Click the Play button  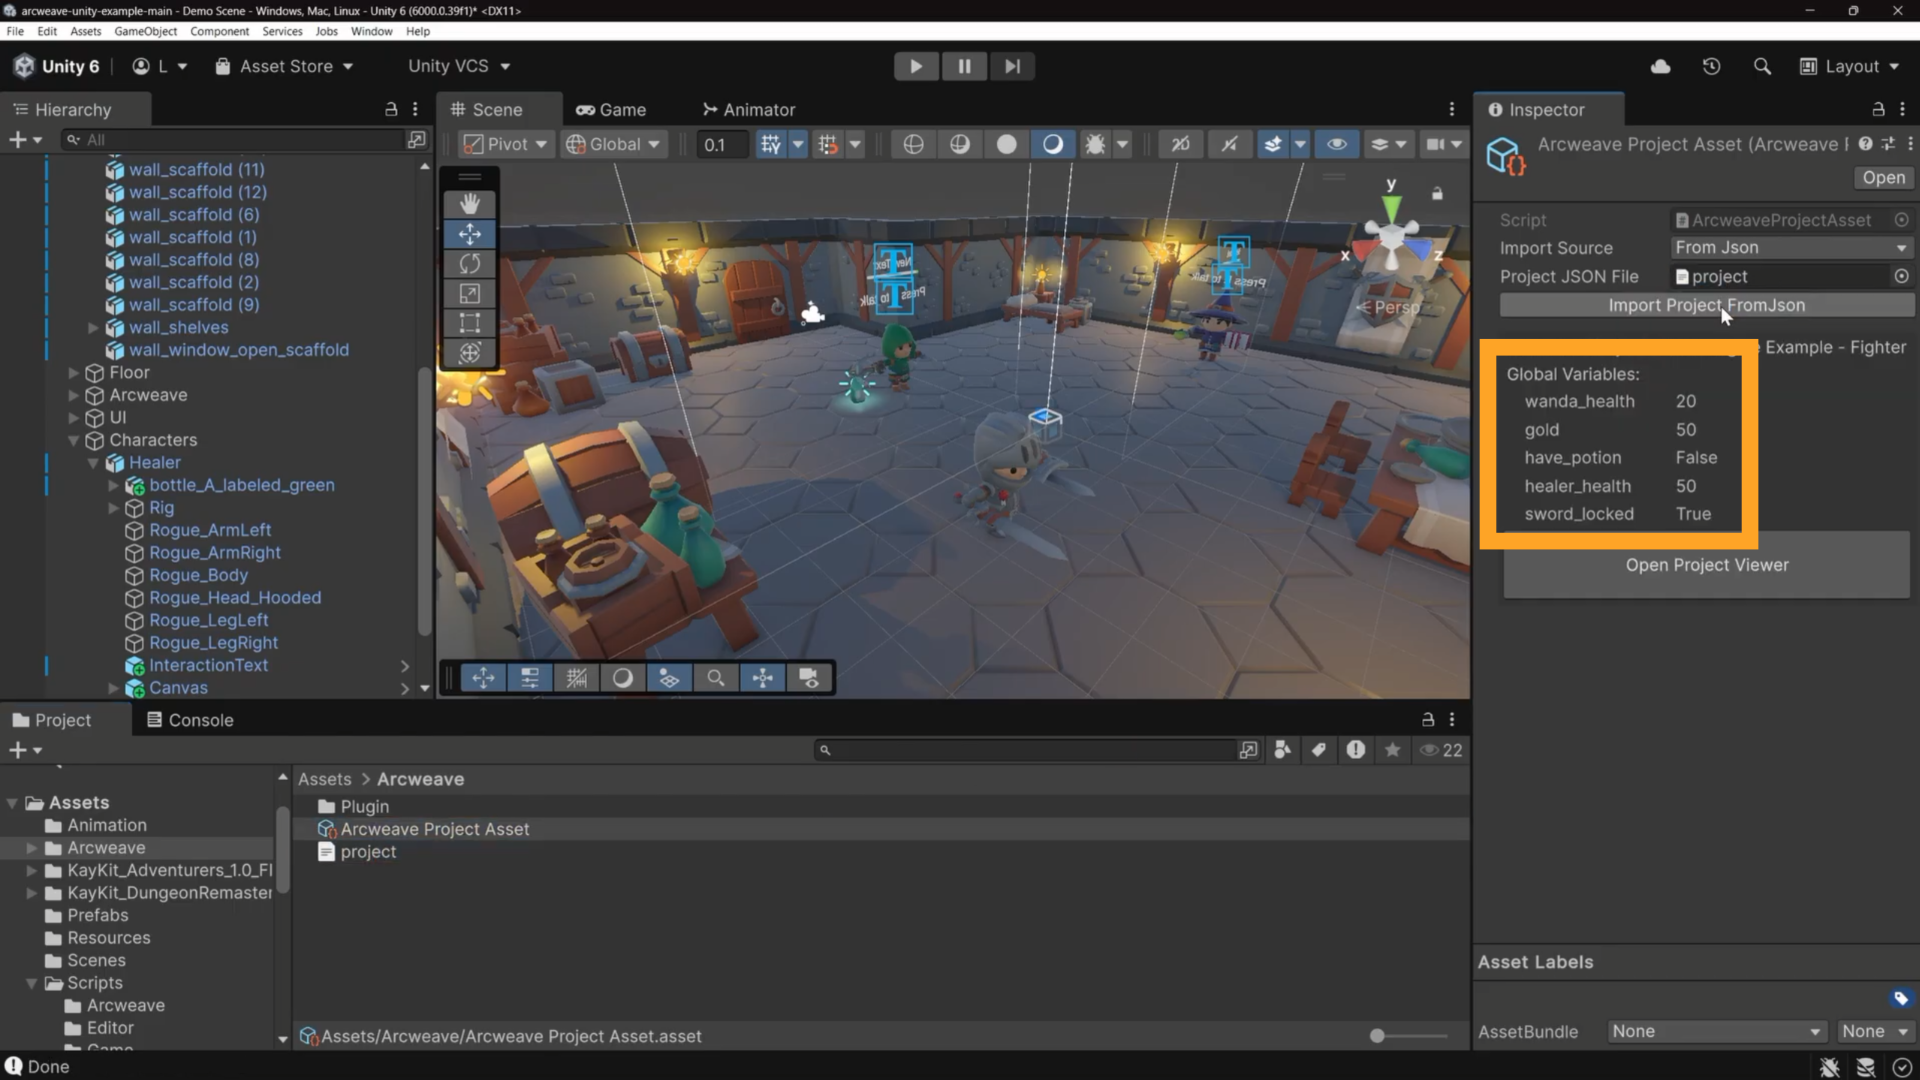915,66
